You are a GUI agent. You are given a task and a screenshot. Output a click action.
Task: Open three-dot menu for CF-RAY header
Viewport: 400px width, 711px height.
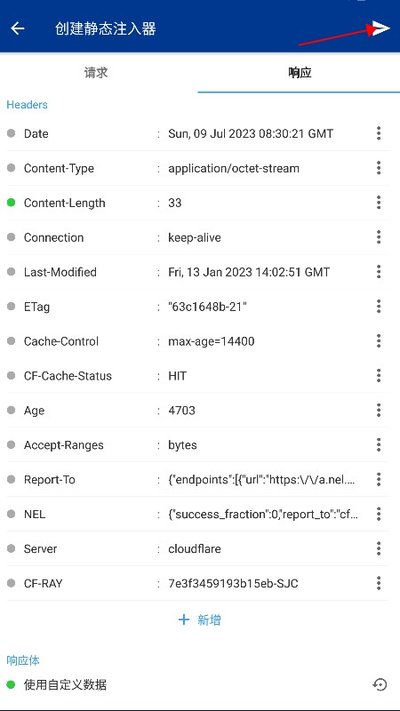click(x=379, y=583)
